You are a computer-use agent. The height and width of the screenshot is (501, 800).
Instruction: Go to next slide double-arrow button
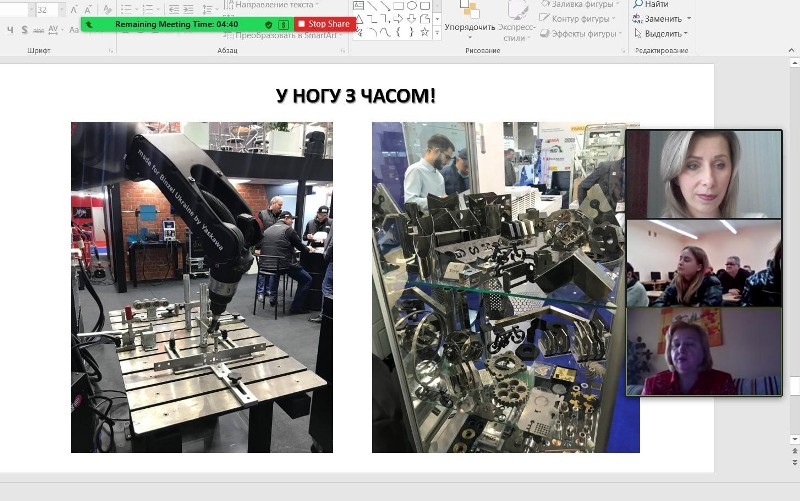pyautogui.click(x=794, y=462)
